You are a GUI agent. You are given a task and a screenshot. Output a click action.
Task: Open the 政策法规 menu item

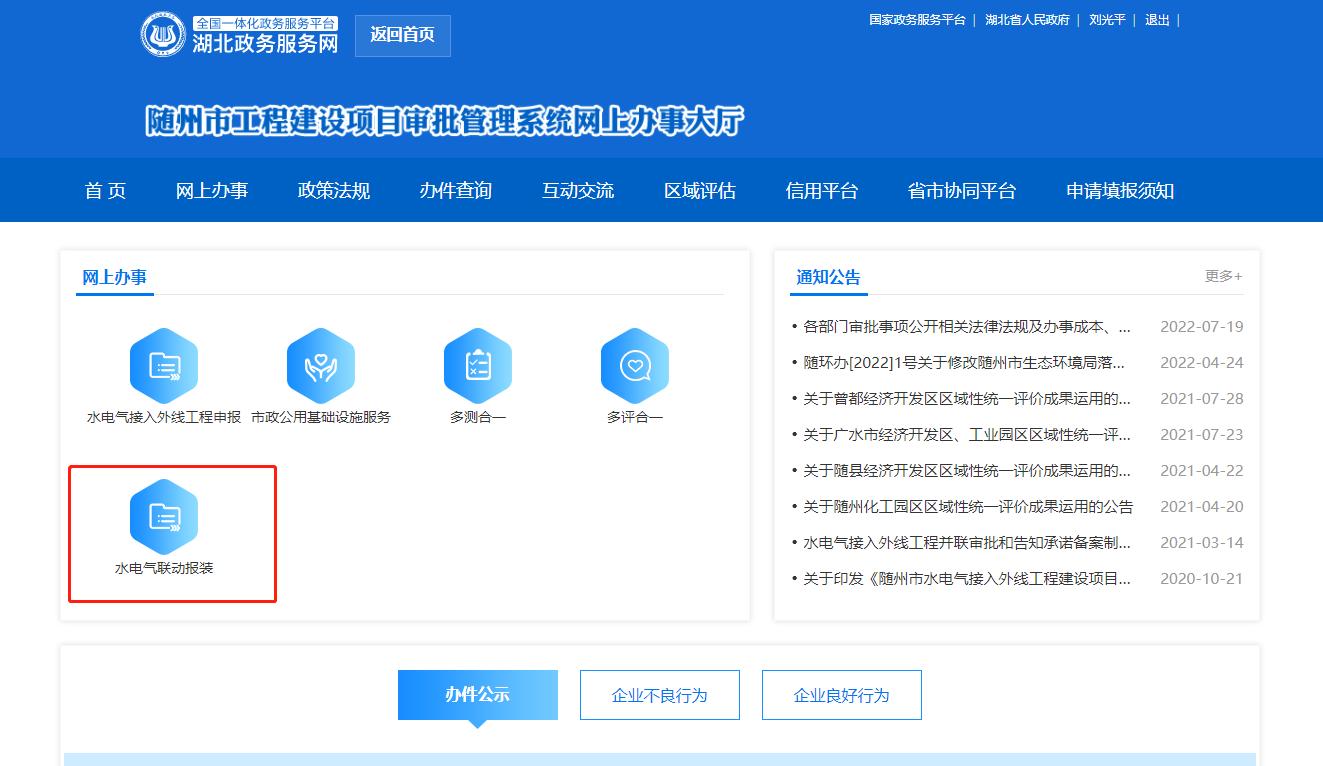pyautogui.click(x=334, y=190)
